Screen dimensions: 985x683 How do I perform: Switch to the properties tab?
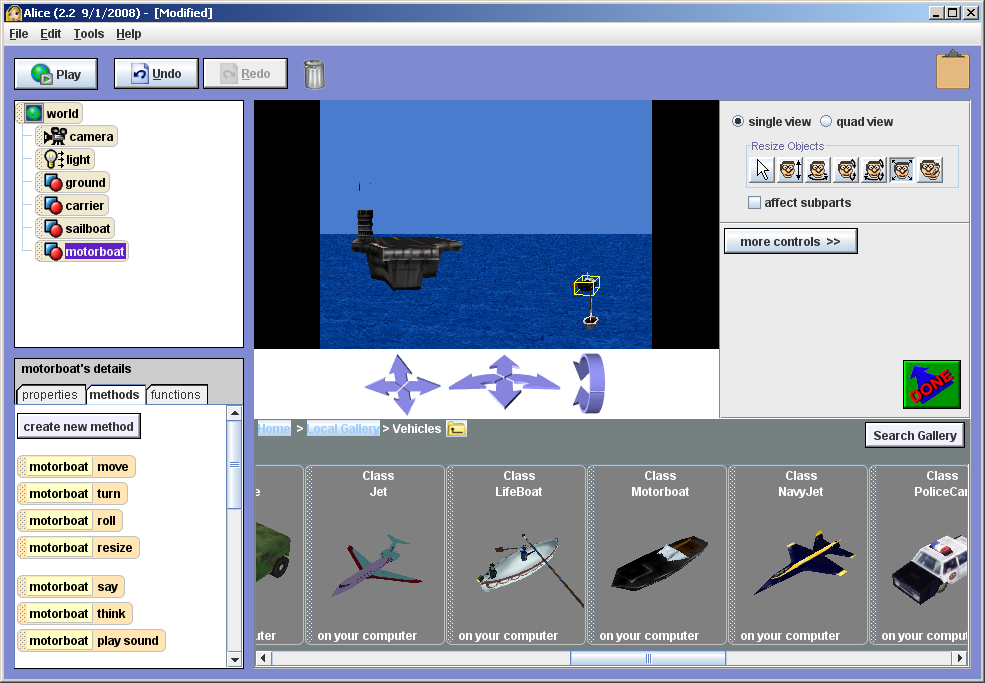[50, 395]
